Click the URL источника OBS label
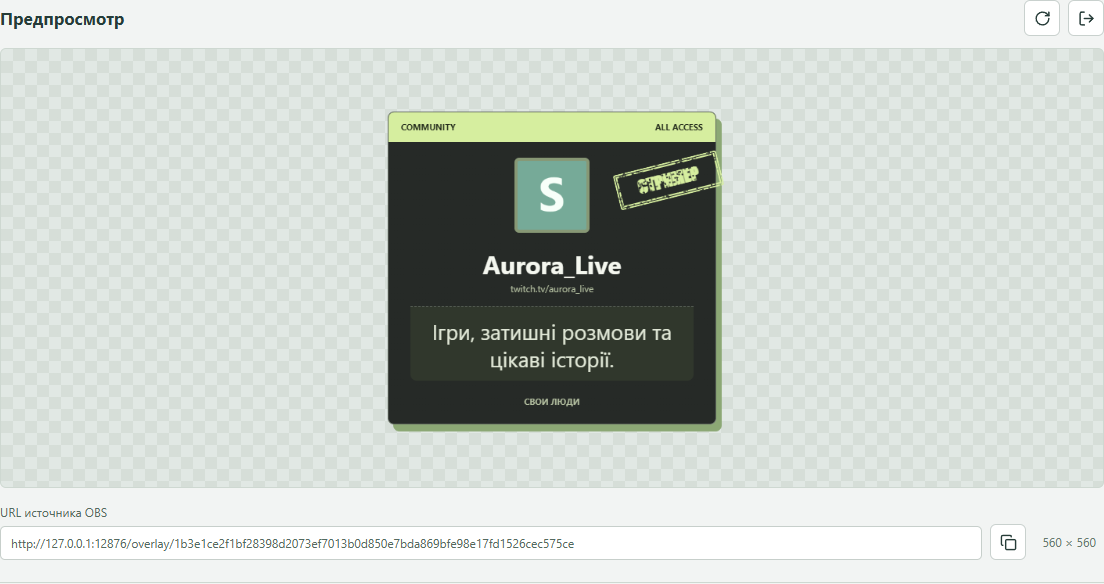 point(54,513)
